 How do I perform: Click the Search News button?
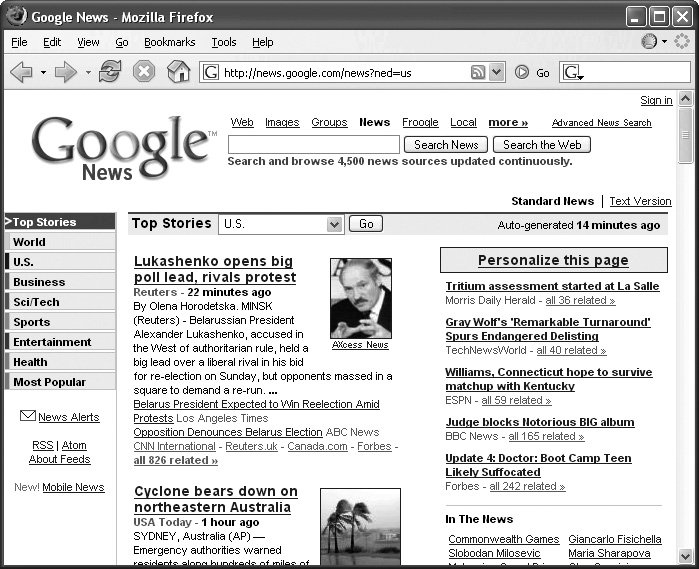point(446,145)
